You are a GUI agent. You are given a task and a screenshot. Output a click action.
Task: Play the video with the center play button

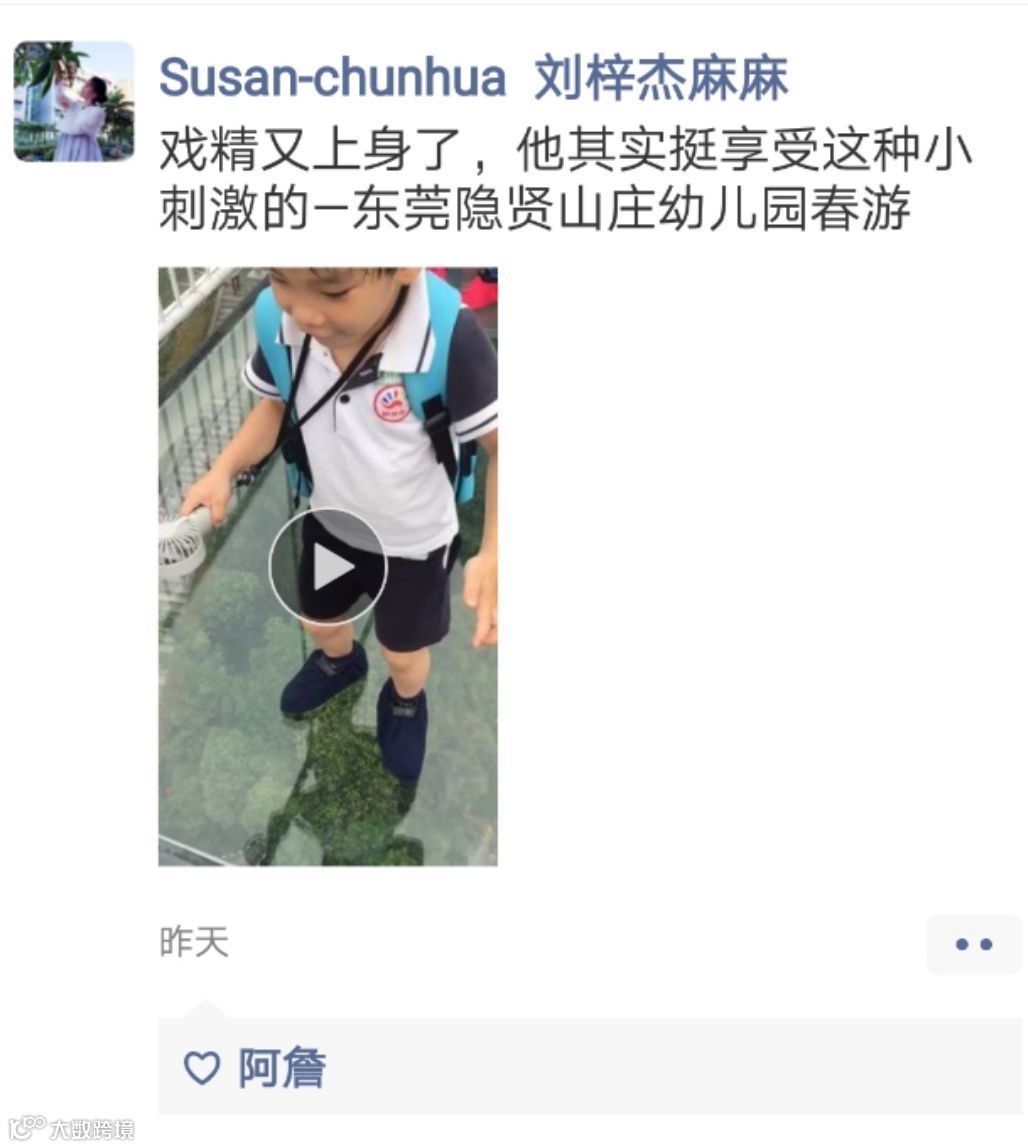click(327, 567)
